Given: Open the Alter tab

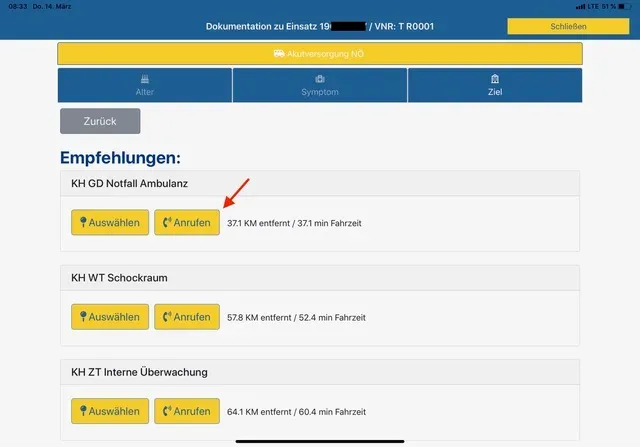Looking at the screenshot, I should [144, 85].
